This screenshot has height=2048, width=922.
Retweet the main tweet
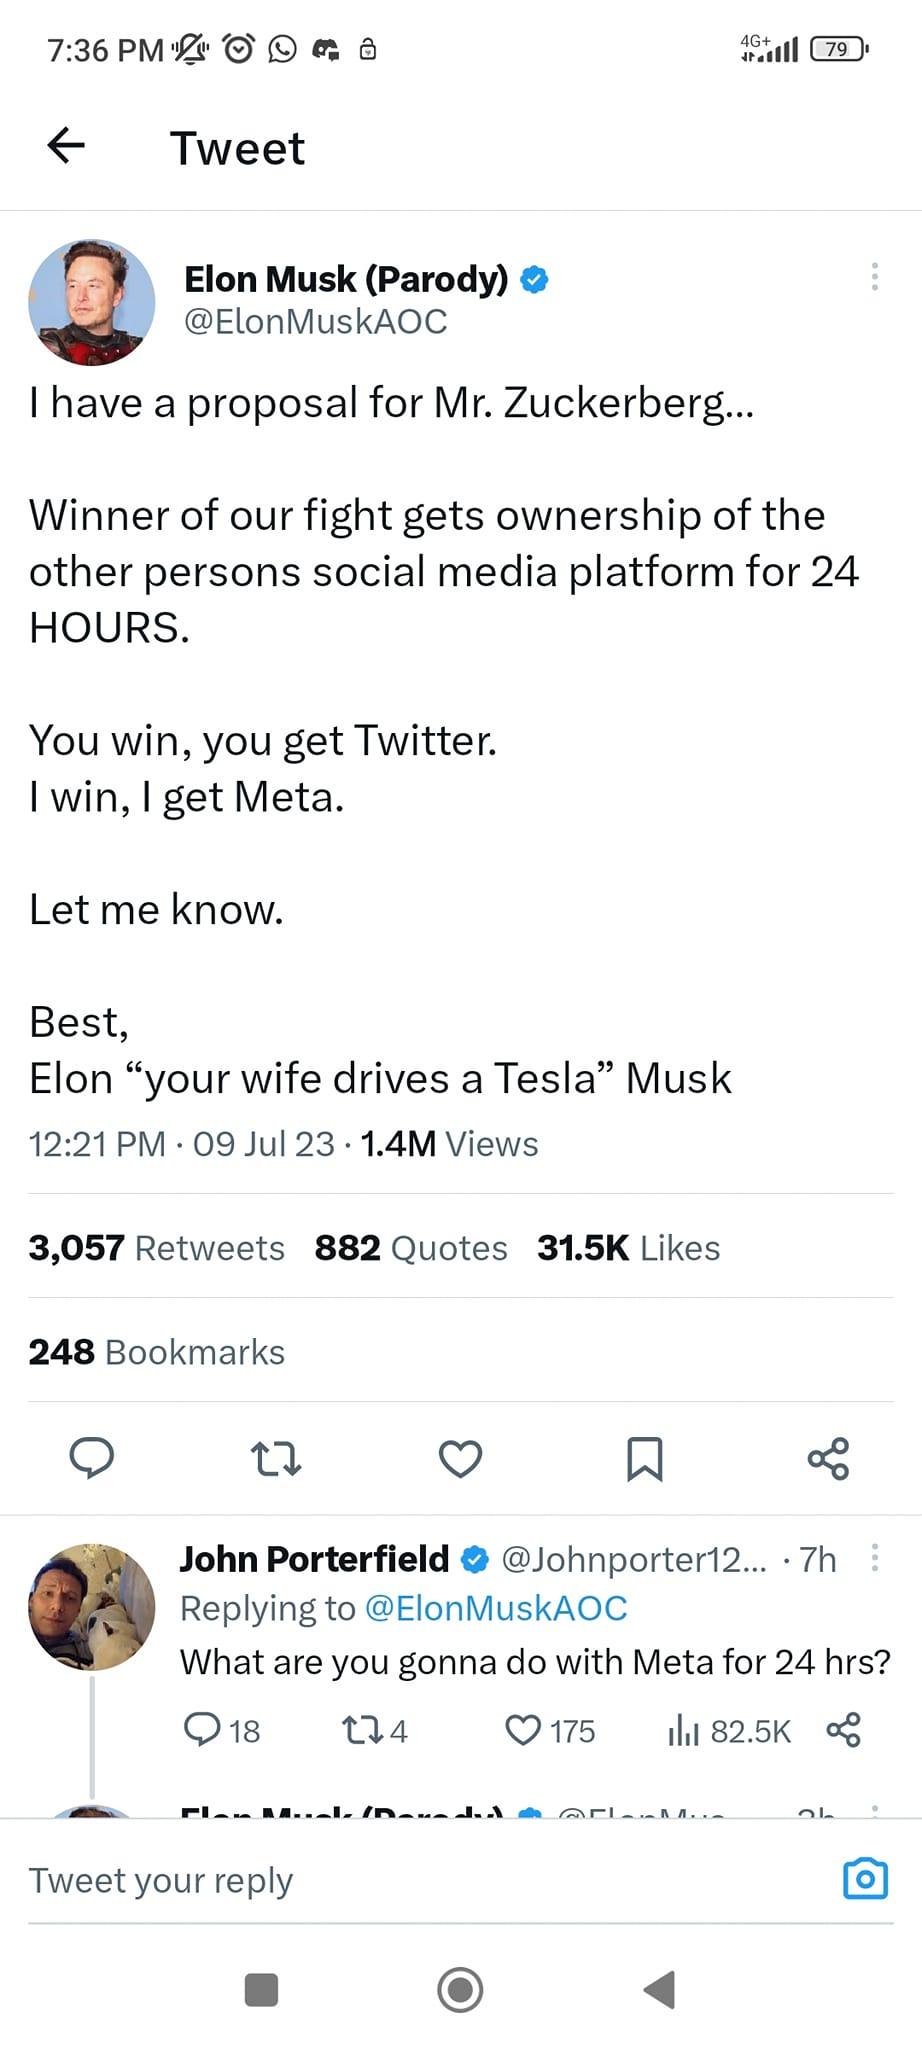coord(275,1459)
